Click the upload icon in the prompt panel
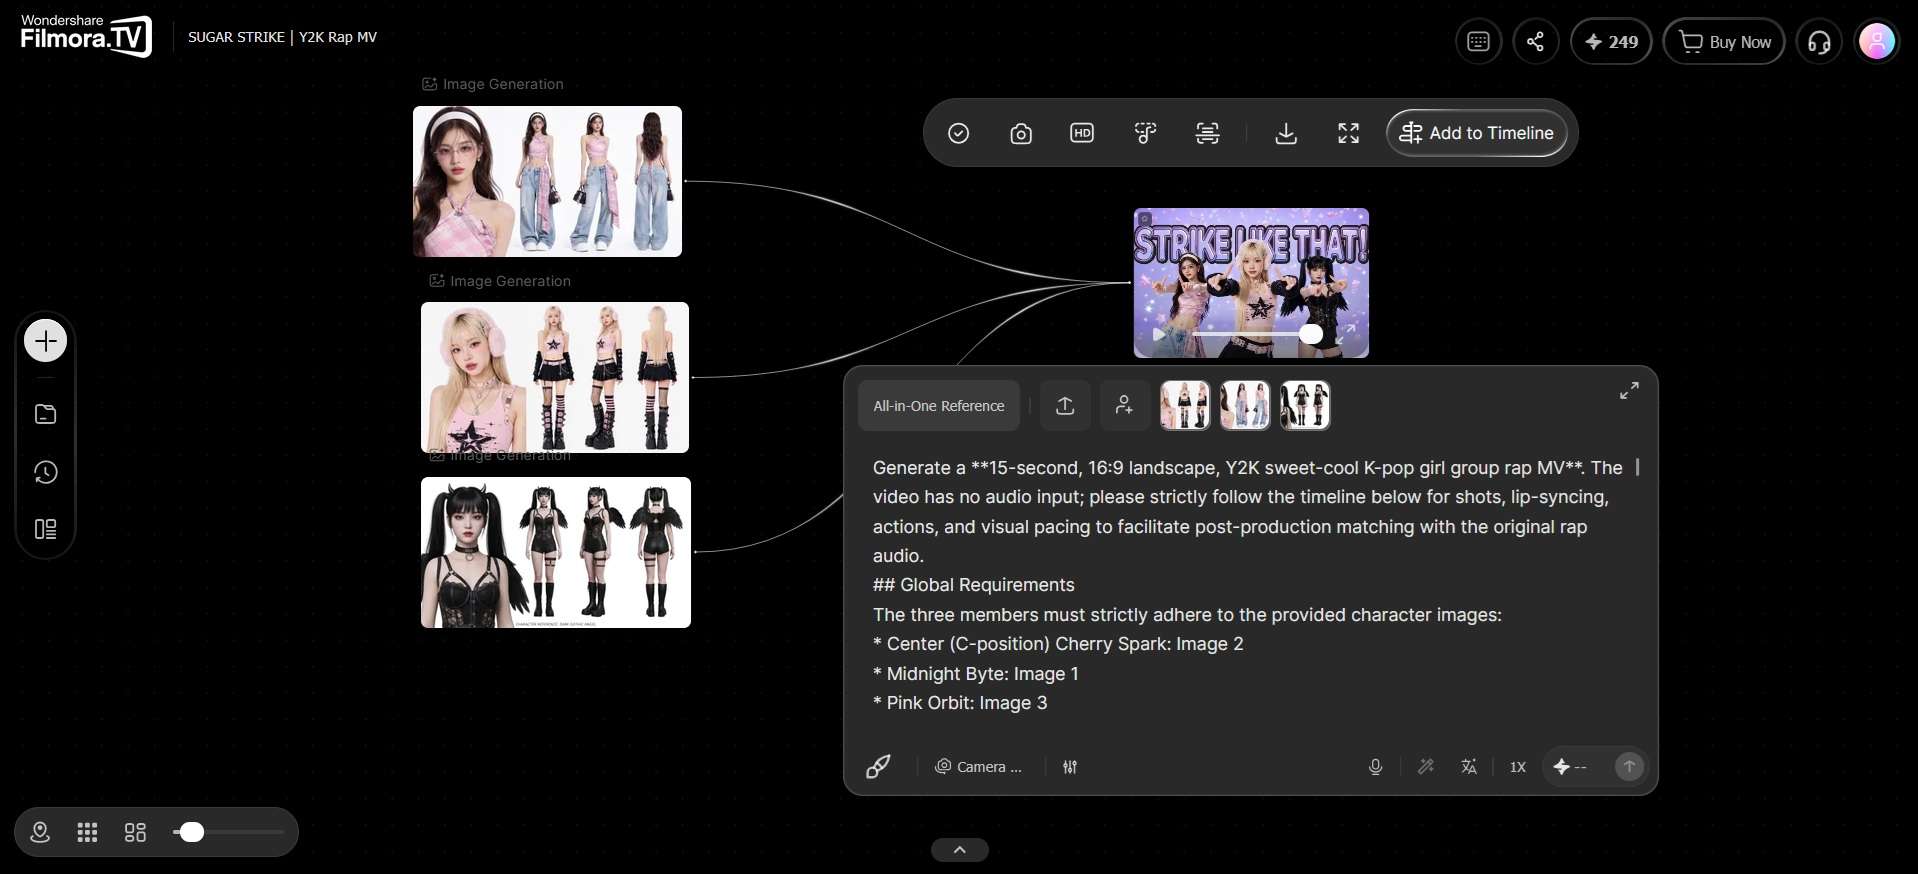 1065,405
